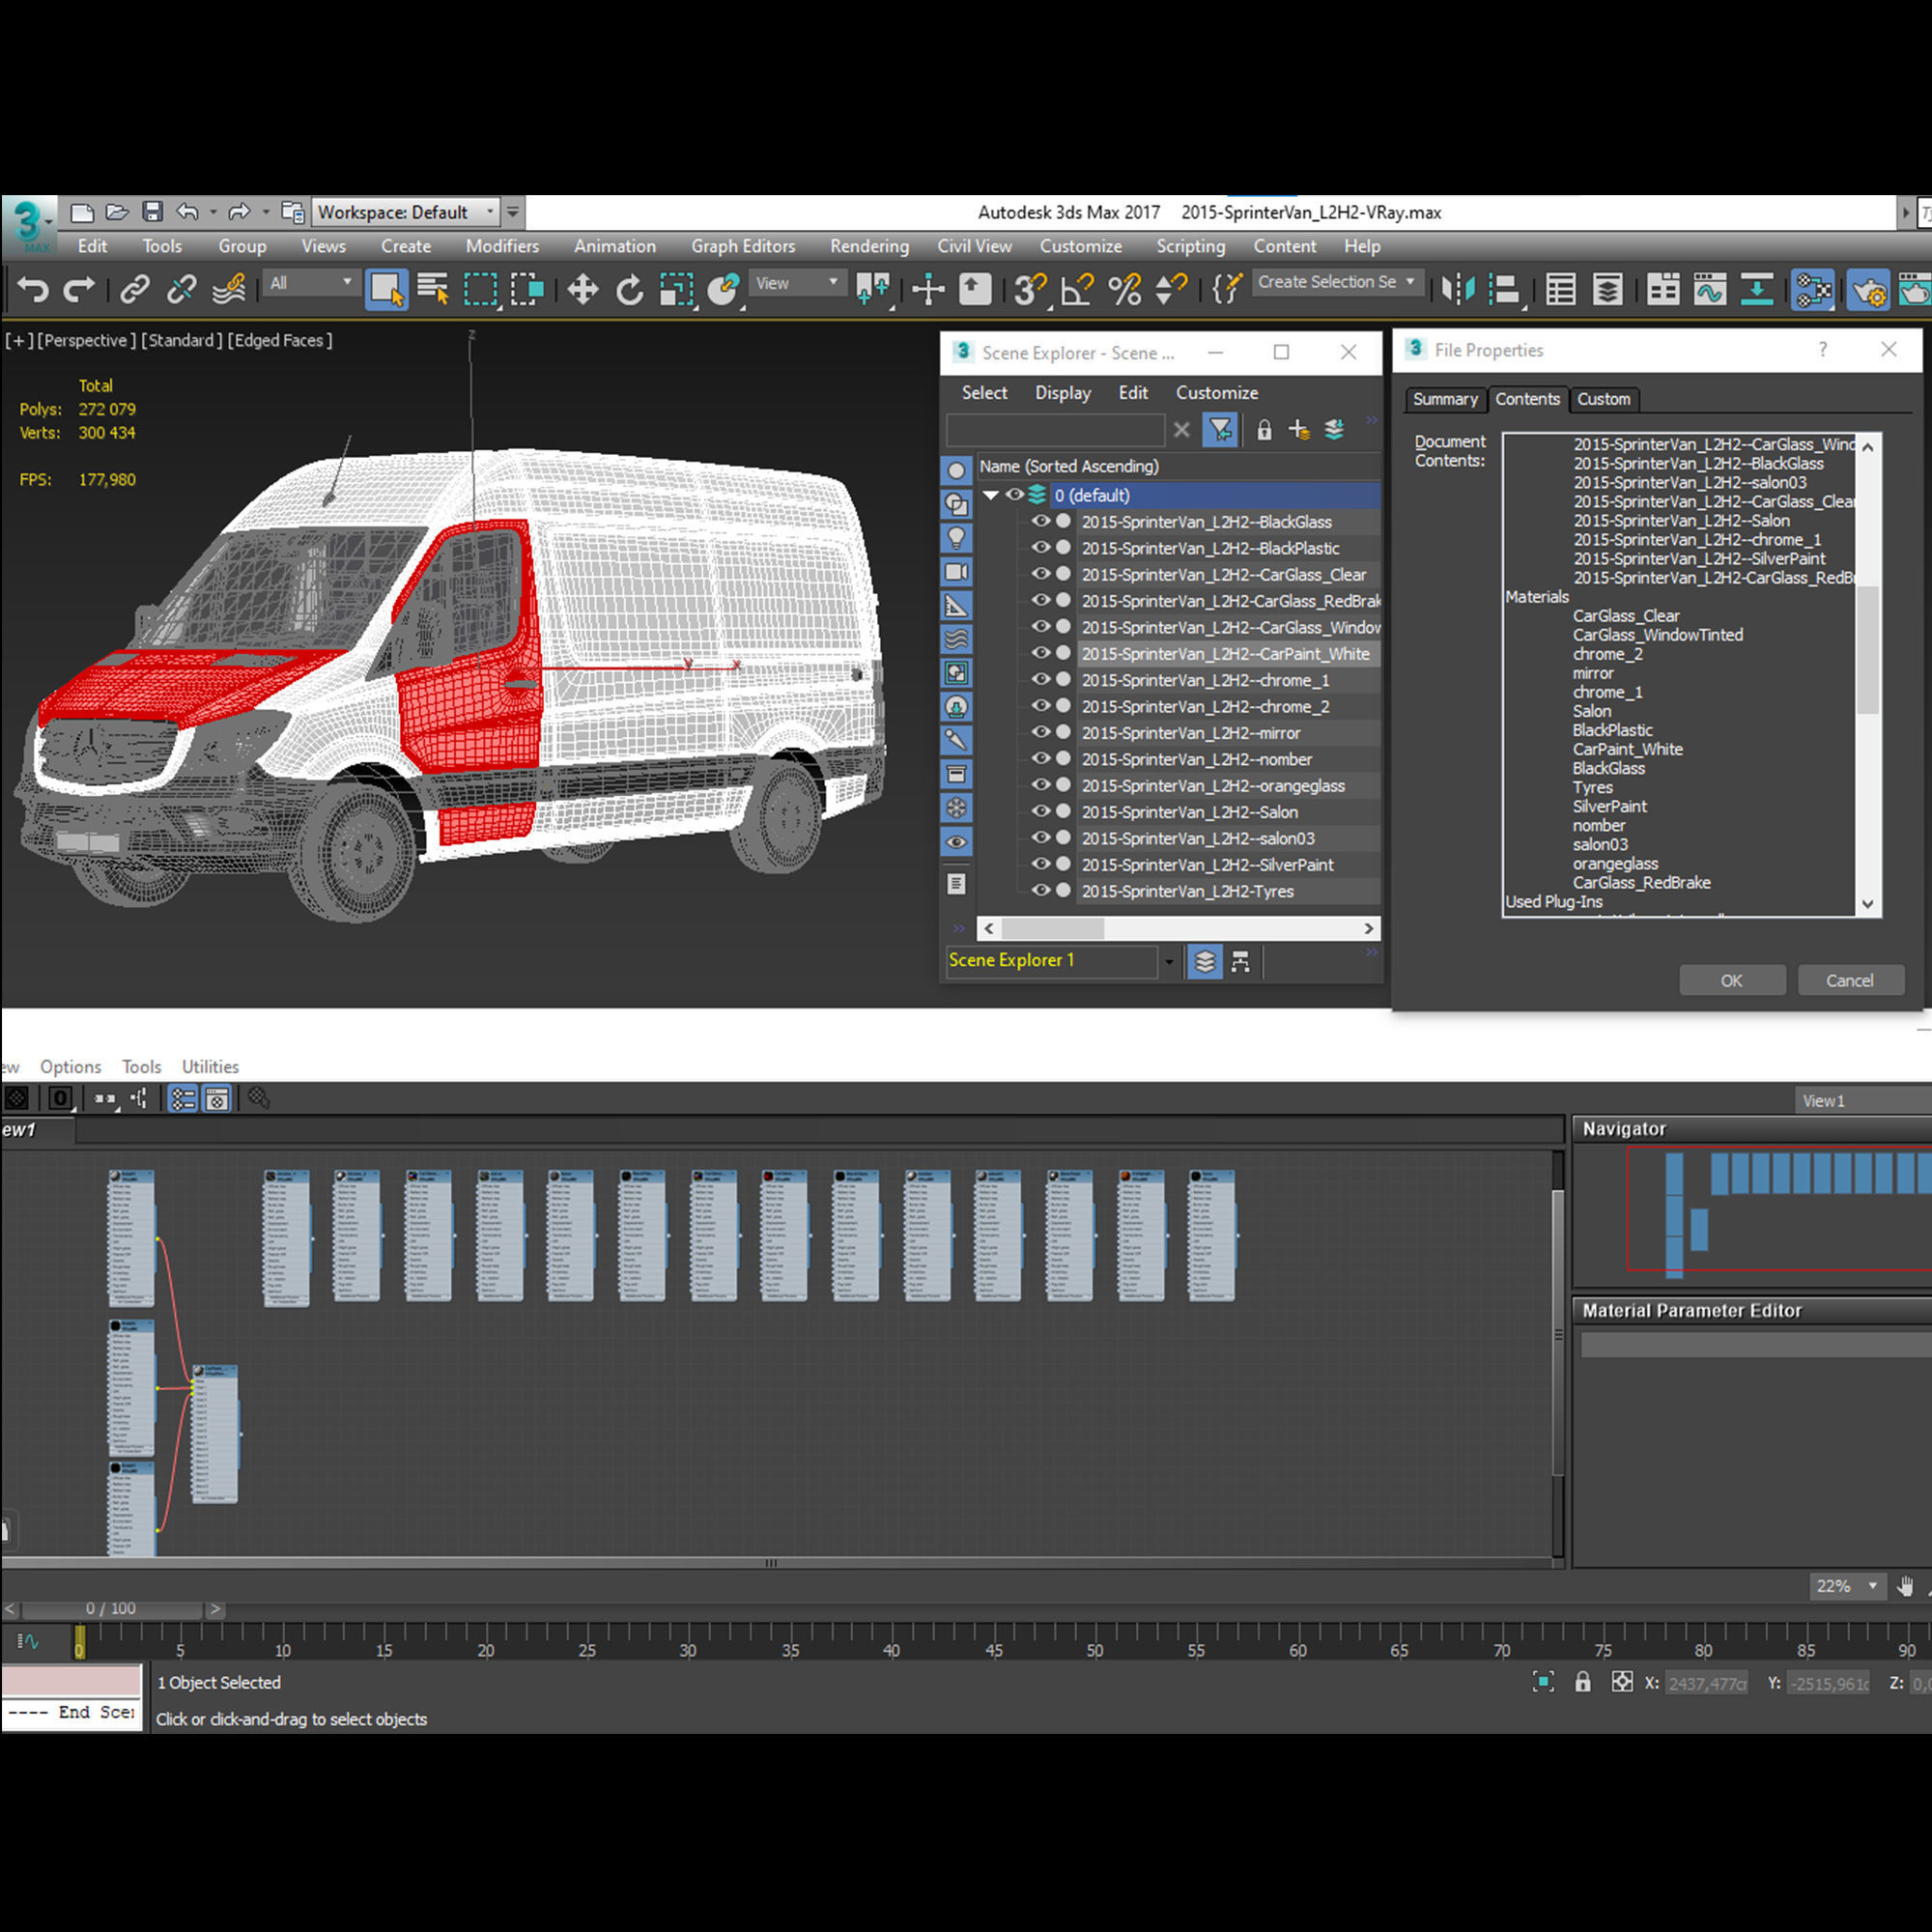Open the undo history dropdown arrow
The height and width of the screenshot is (1932, 1932).
click(x=213, y=212)
